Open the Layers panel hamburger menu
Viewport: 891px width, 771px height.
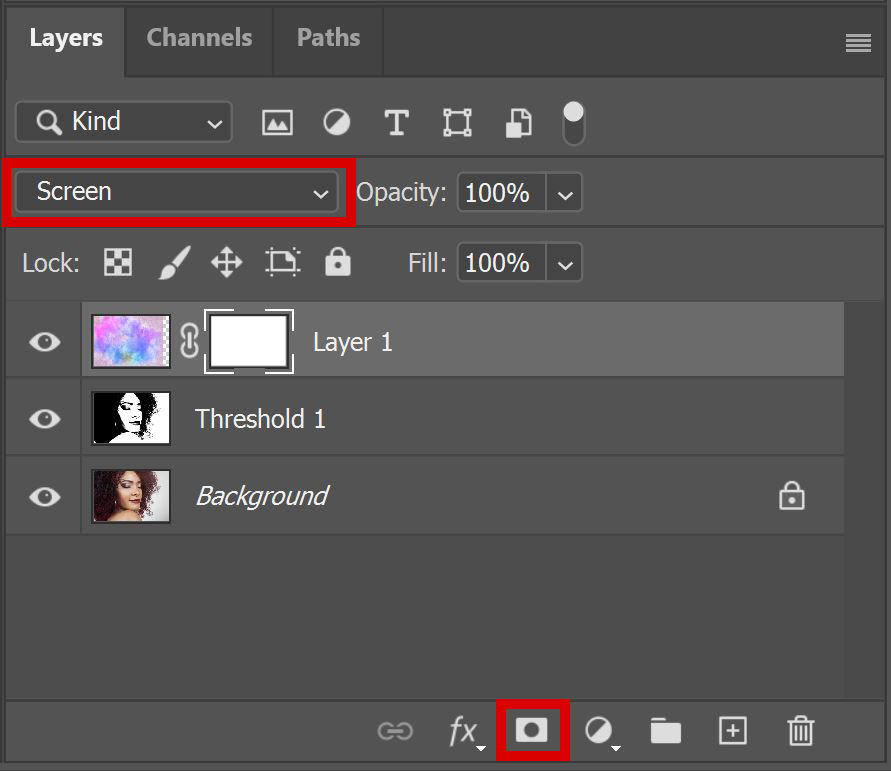pyautogui.click(x=858, y=43)
